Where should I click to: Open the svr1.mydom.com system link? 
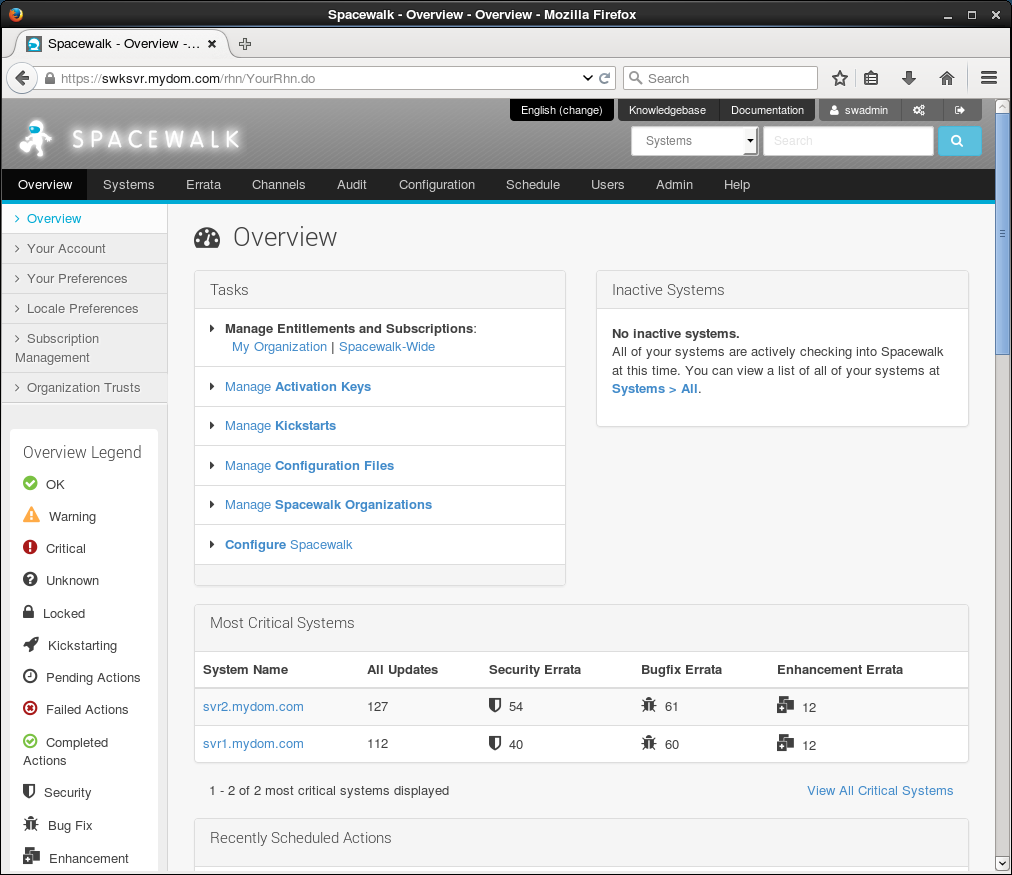(x=253, y=743)
